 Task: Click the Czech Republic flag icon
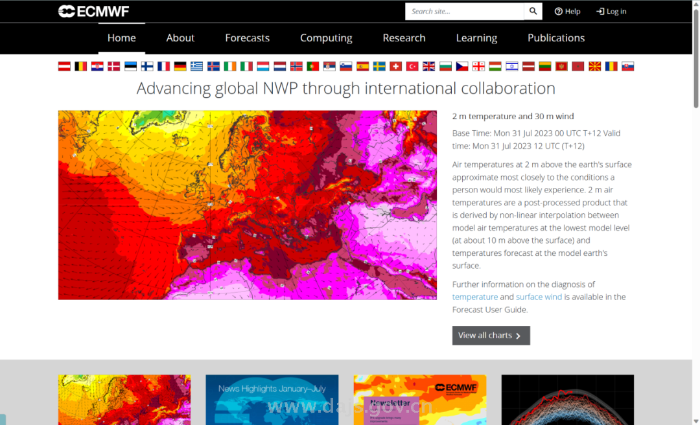pos(462,67)
